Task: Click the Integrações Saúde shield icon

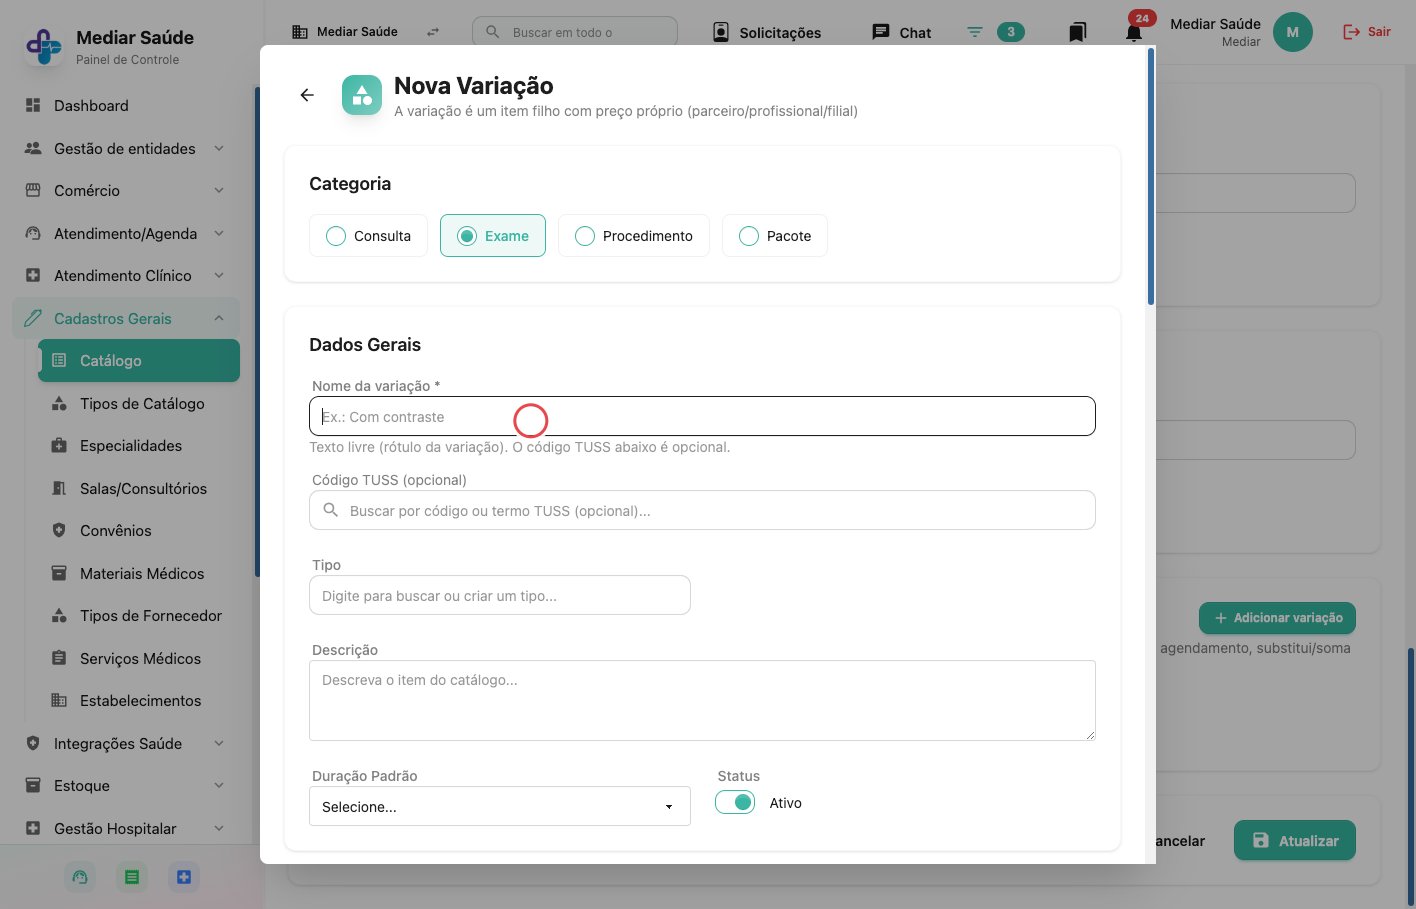Action: click(x=33, y=743)
